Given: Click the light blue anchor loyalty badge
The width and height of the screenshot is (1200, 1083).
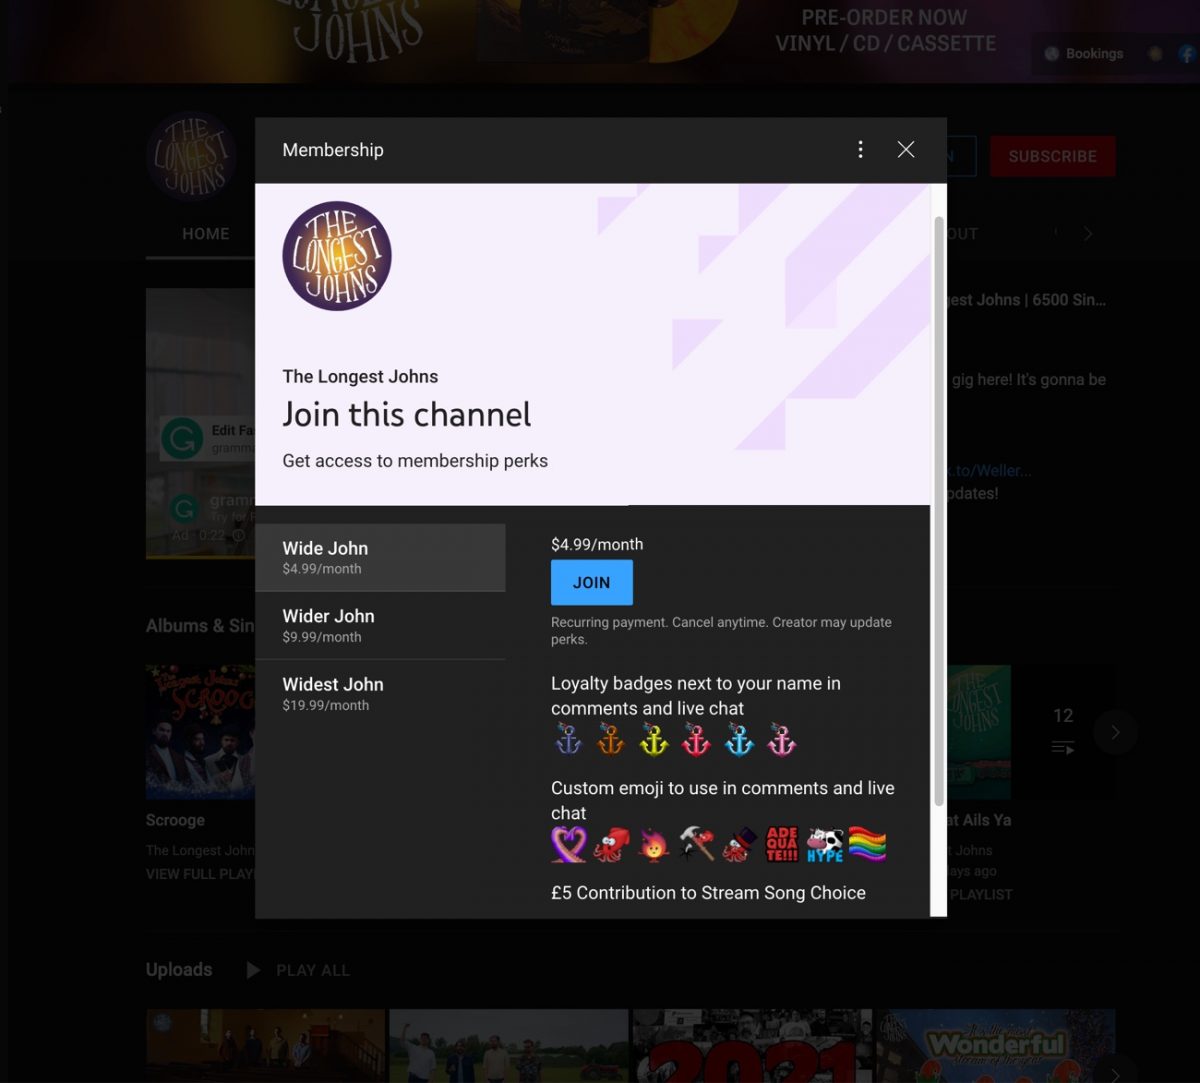Looking at the screenshot, I should (739, 740).
